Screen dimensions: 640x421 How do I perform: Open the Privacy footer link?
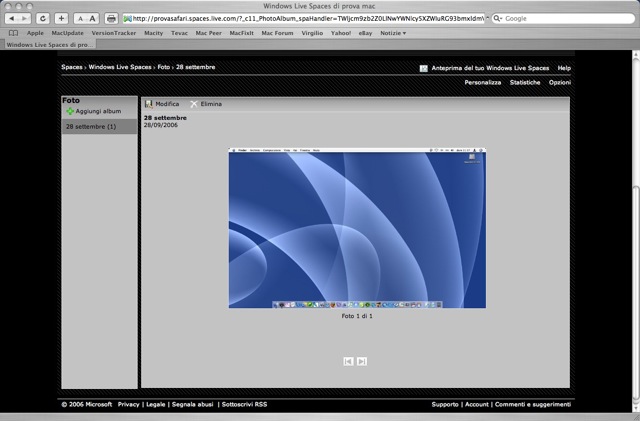[x=129, y=404]
